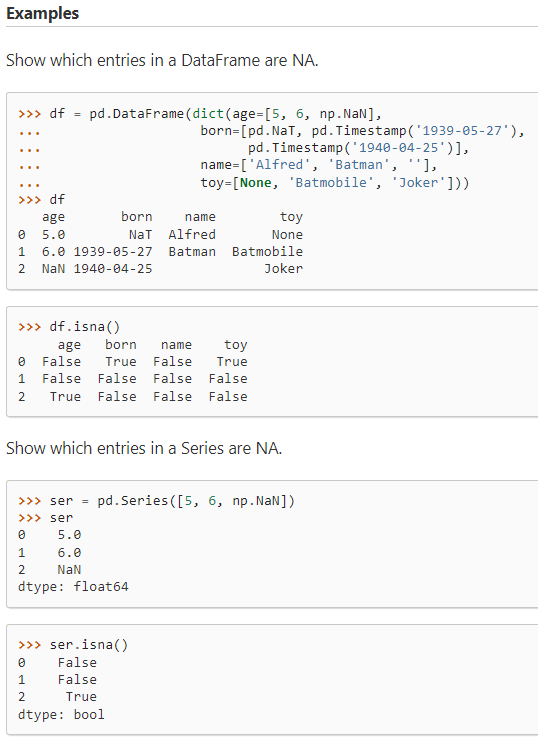The width and height of the screenshot is (538, 742).
Task: Click the 'Joker' string in the toy list code
Action: point(418,183)
